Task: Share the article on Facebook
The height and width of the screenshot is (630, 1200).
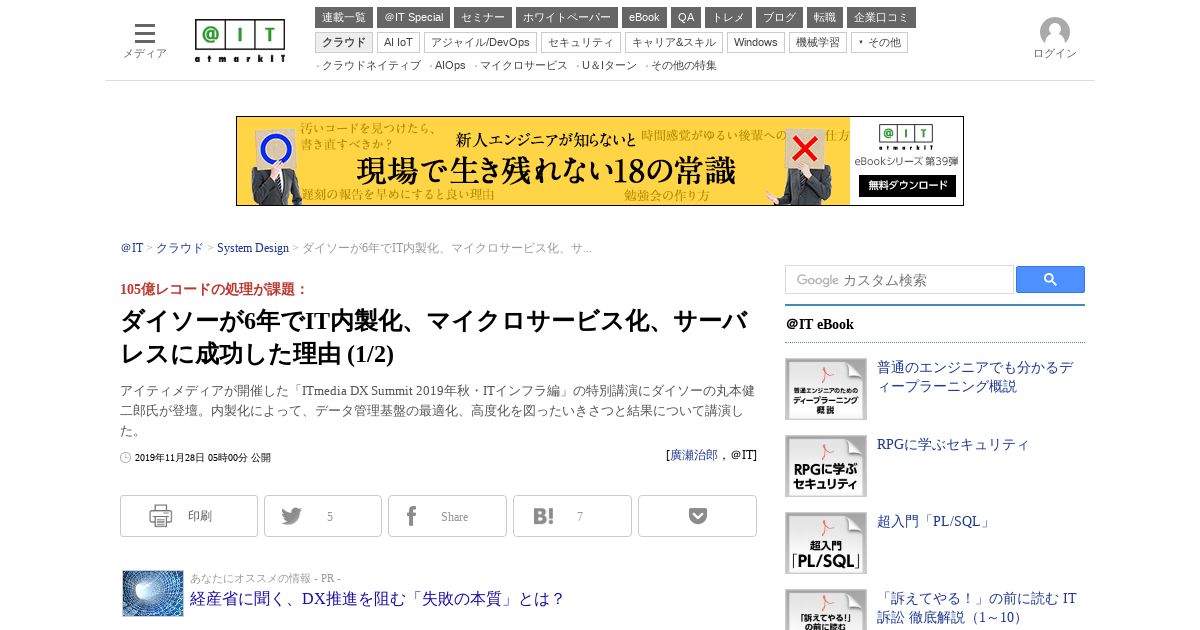Action: (x=447, y=516)
